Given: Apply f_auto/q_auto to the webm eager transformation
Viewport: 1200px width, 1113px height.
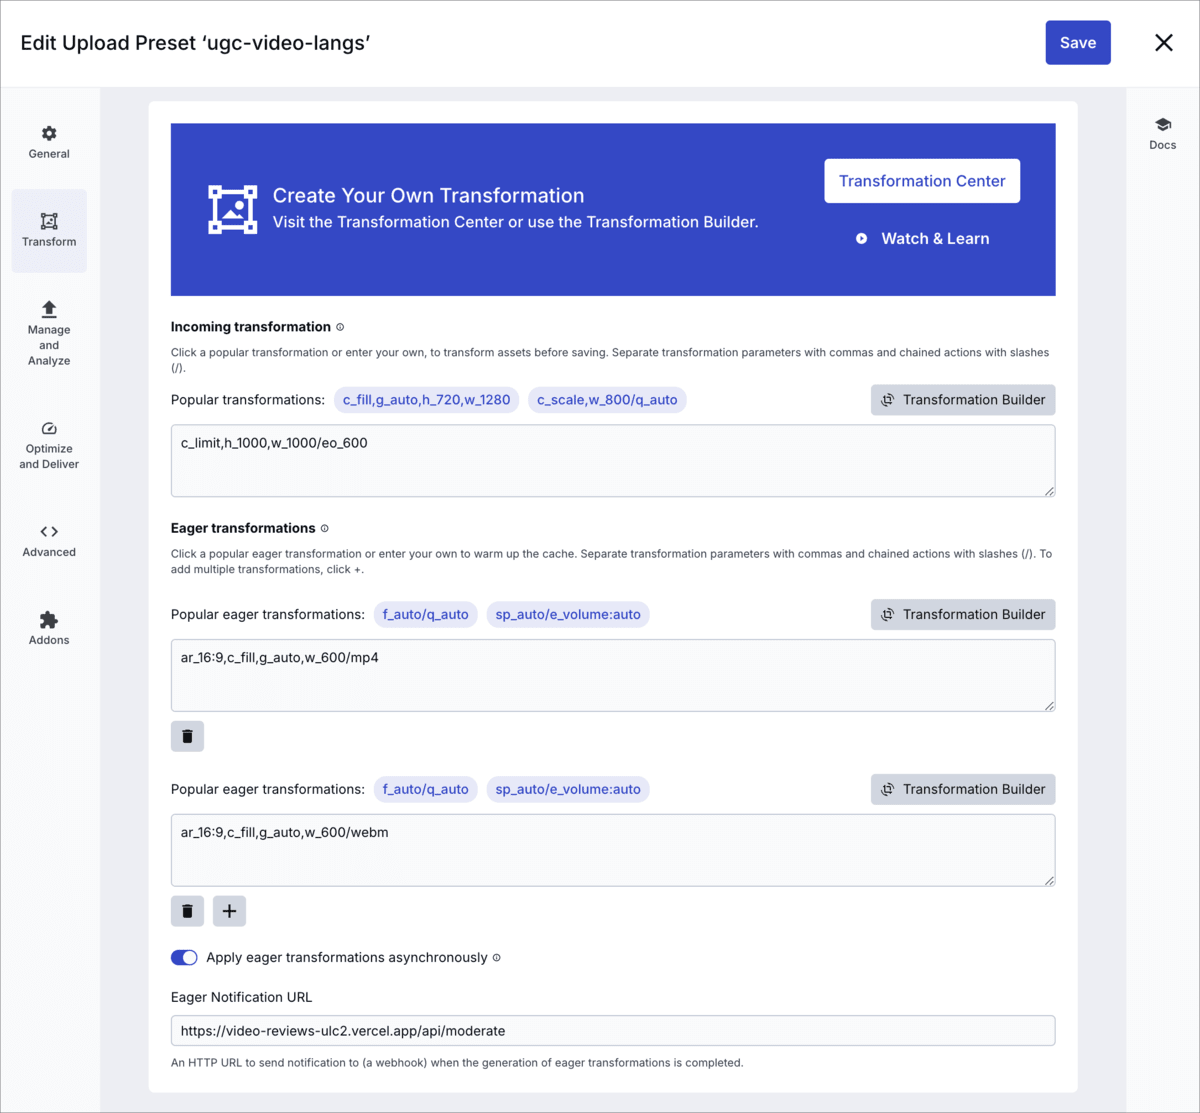Looking at the screenshot, I should click(426, 789).
